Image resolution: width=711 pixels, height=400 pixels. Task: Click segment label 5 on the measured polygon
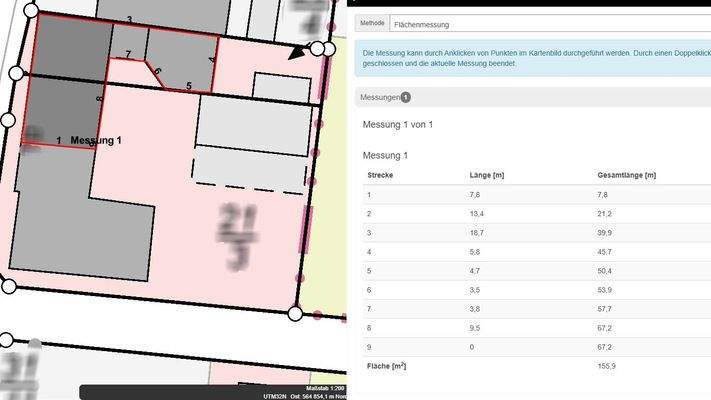pos(189,87)
